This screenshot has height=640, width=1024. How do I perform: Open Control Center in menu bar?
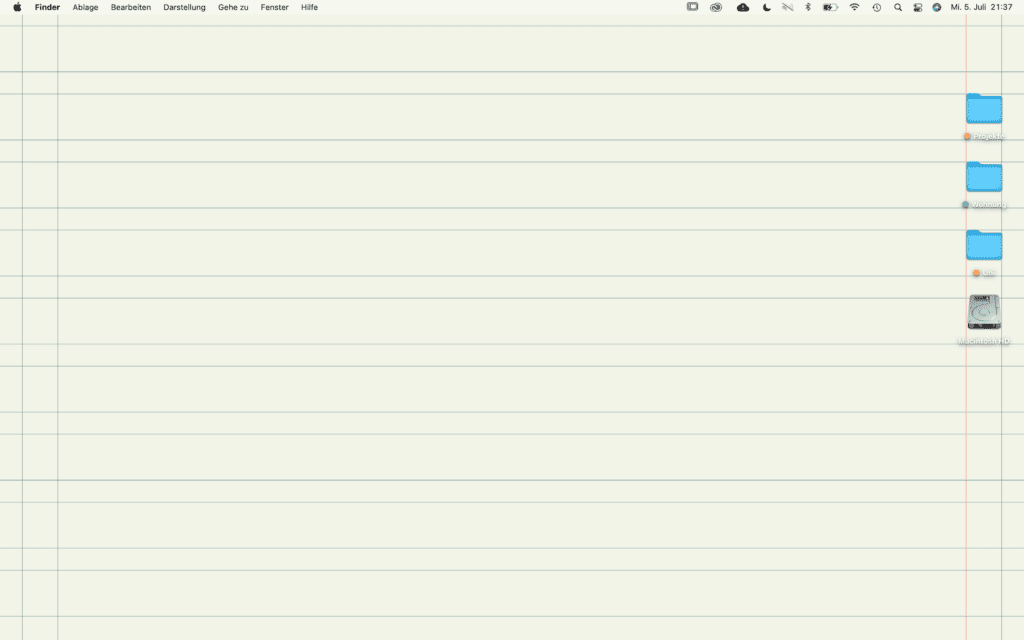917,7
